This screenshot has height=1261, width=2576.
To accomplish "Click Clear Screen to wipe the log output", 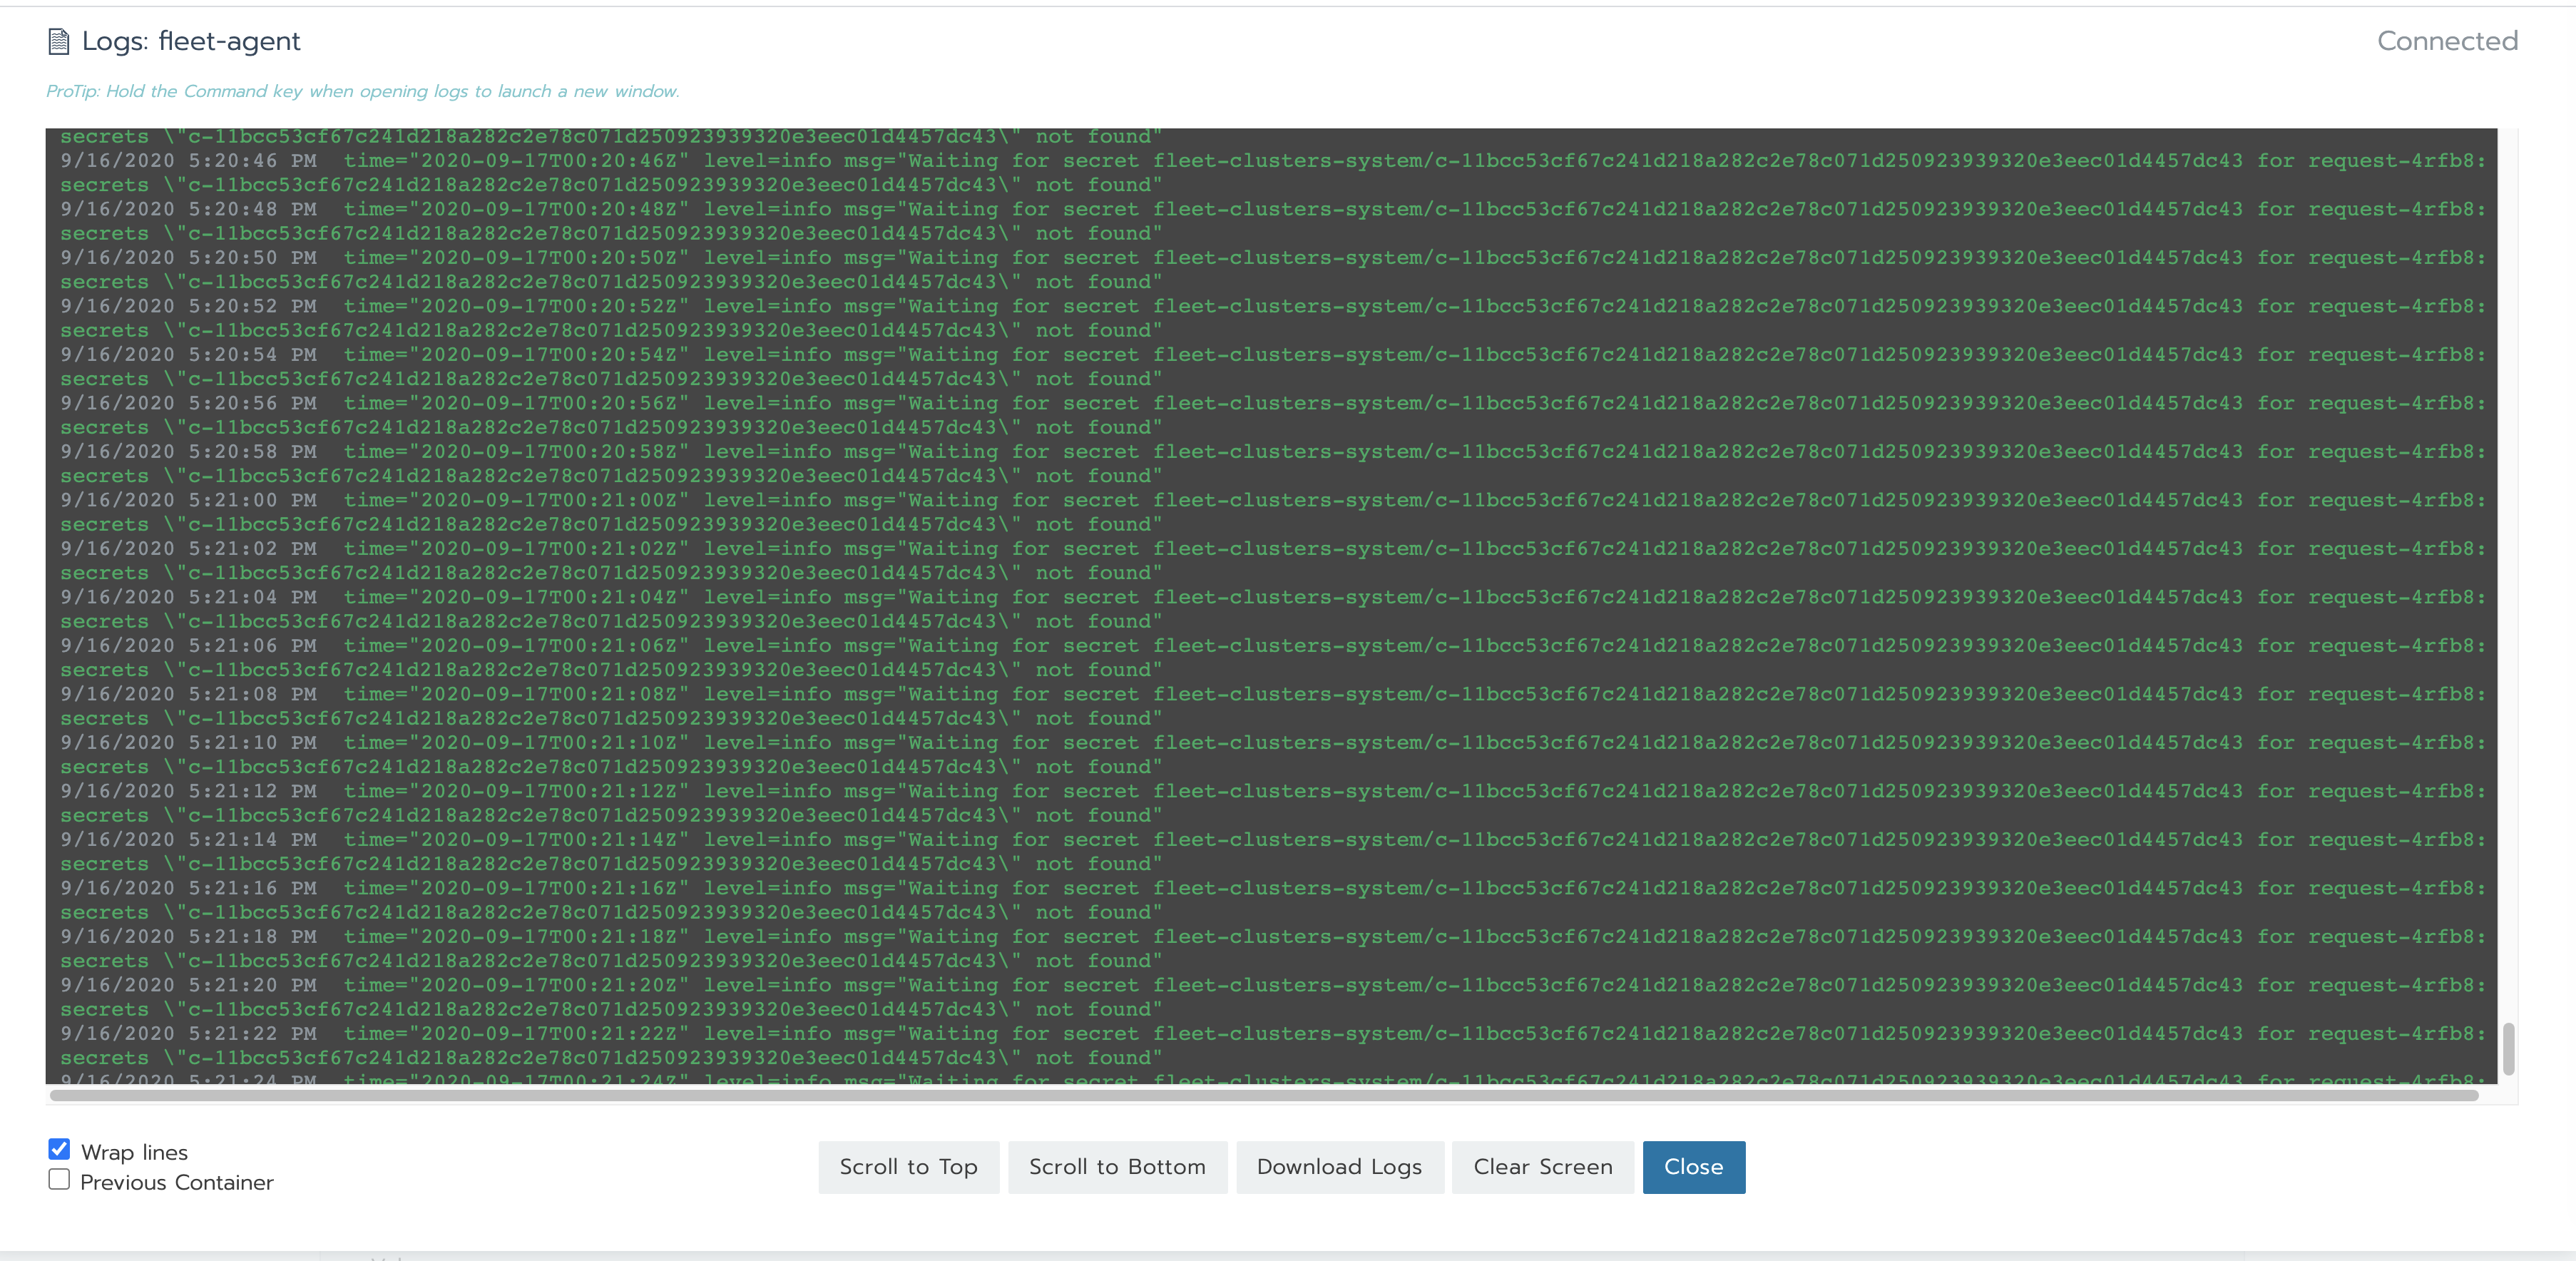I will [1542, 1167].
